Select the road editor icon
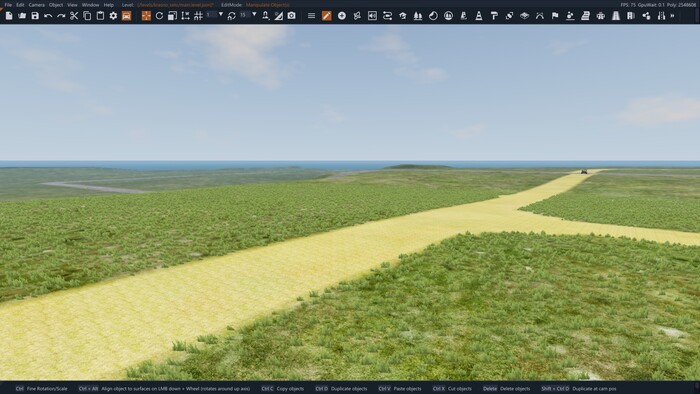 (x=616, y=16)
